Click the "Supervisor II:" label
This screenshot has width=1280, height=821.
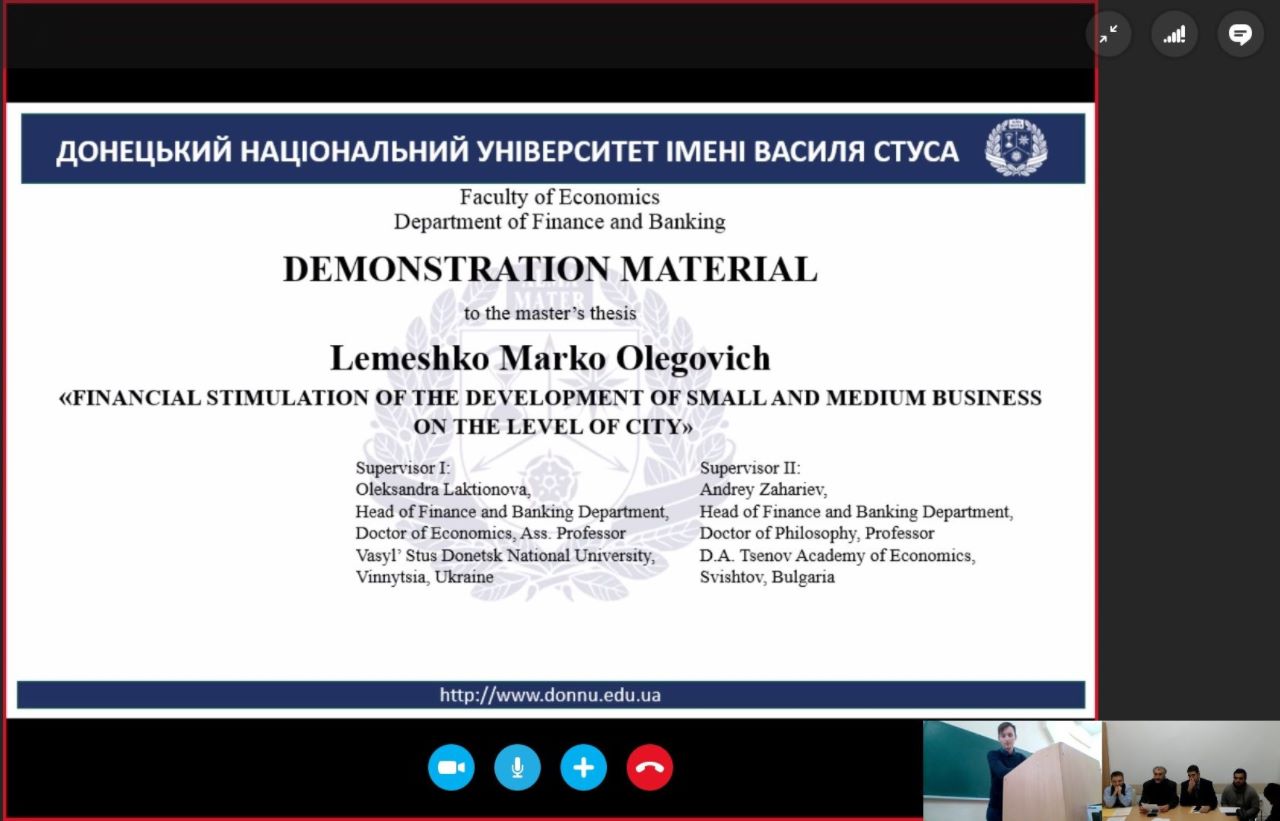[750, 467]
